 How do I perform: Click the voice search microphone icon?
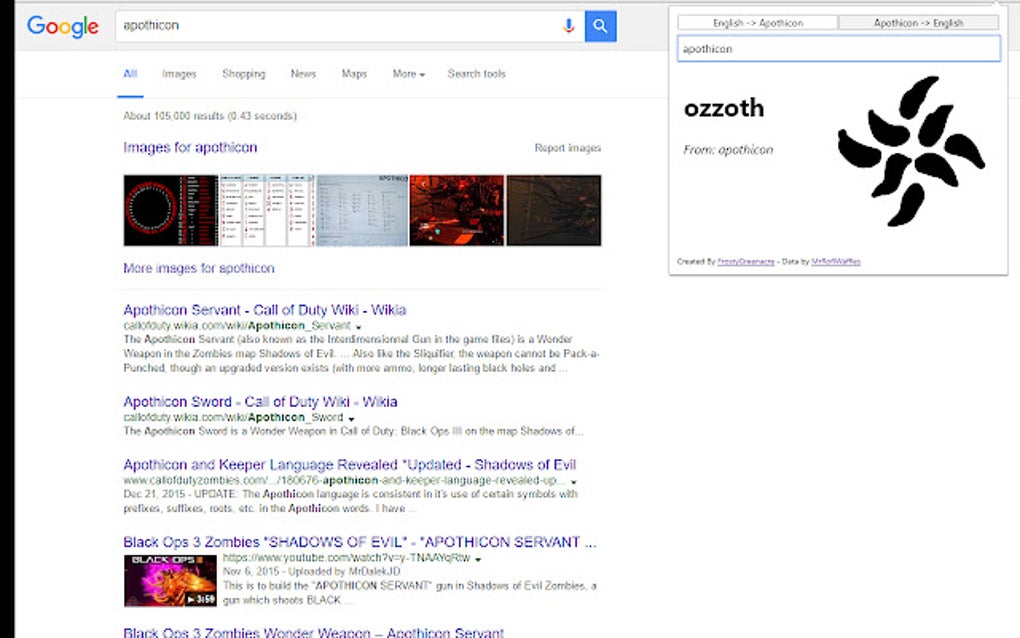tap(570, 26)
